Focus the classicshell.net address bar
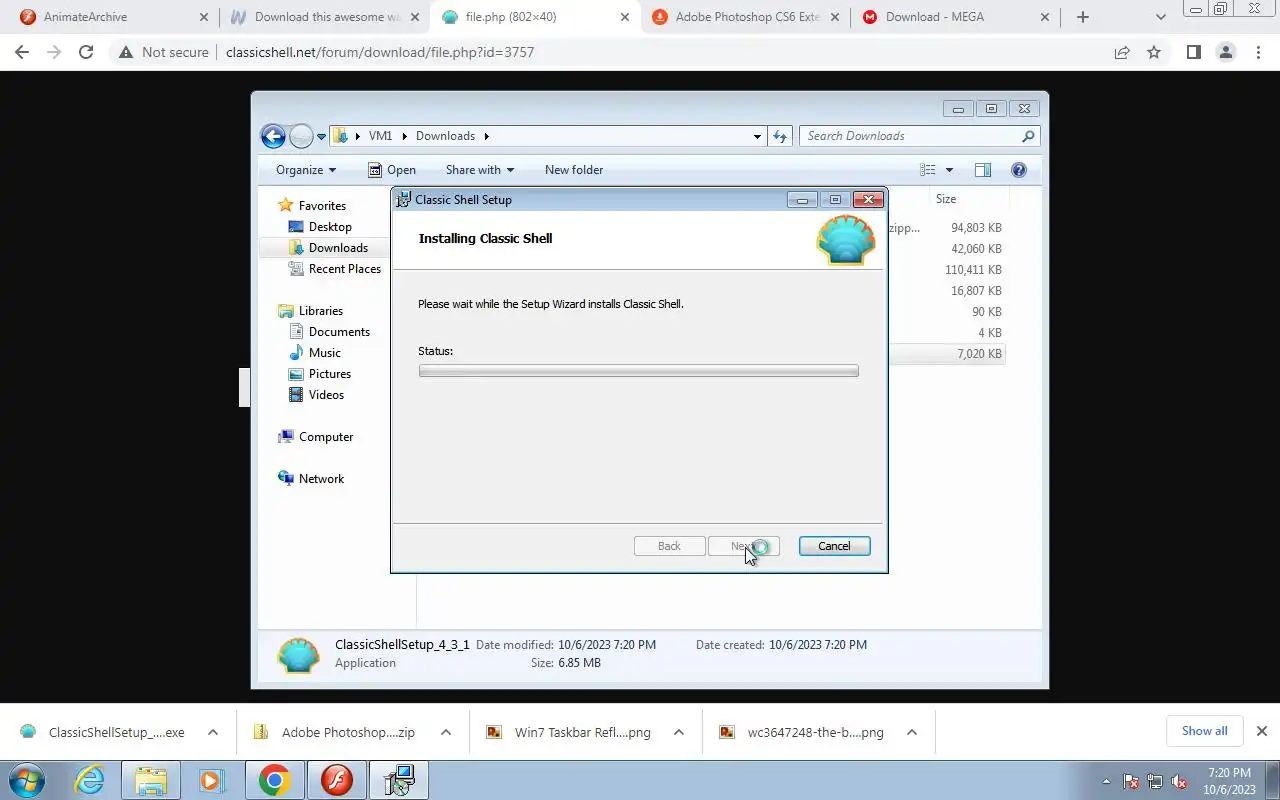This screenshot has width=1280, height=800. pos(660,52)
